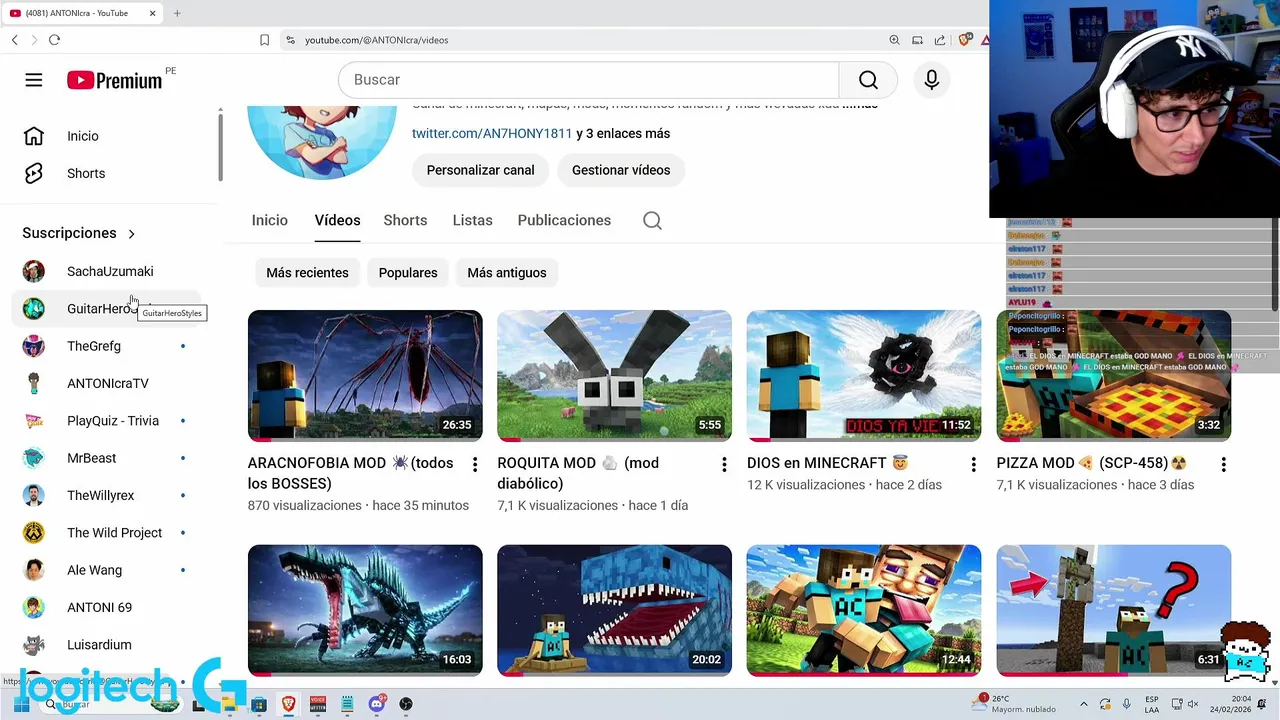
Task: Open options for ROQUITA MOD video
Action: pos(724,465)
